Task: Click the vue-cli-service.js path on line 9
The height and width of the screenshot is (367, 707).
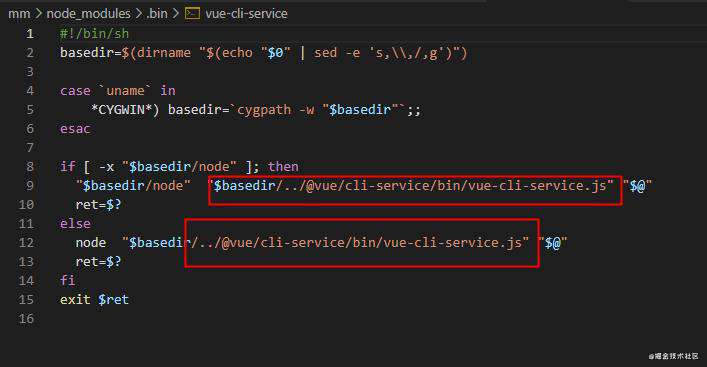Action: point(411,185)
